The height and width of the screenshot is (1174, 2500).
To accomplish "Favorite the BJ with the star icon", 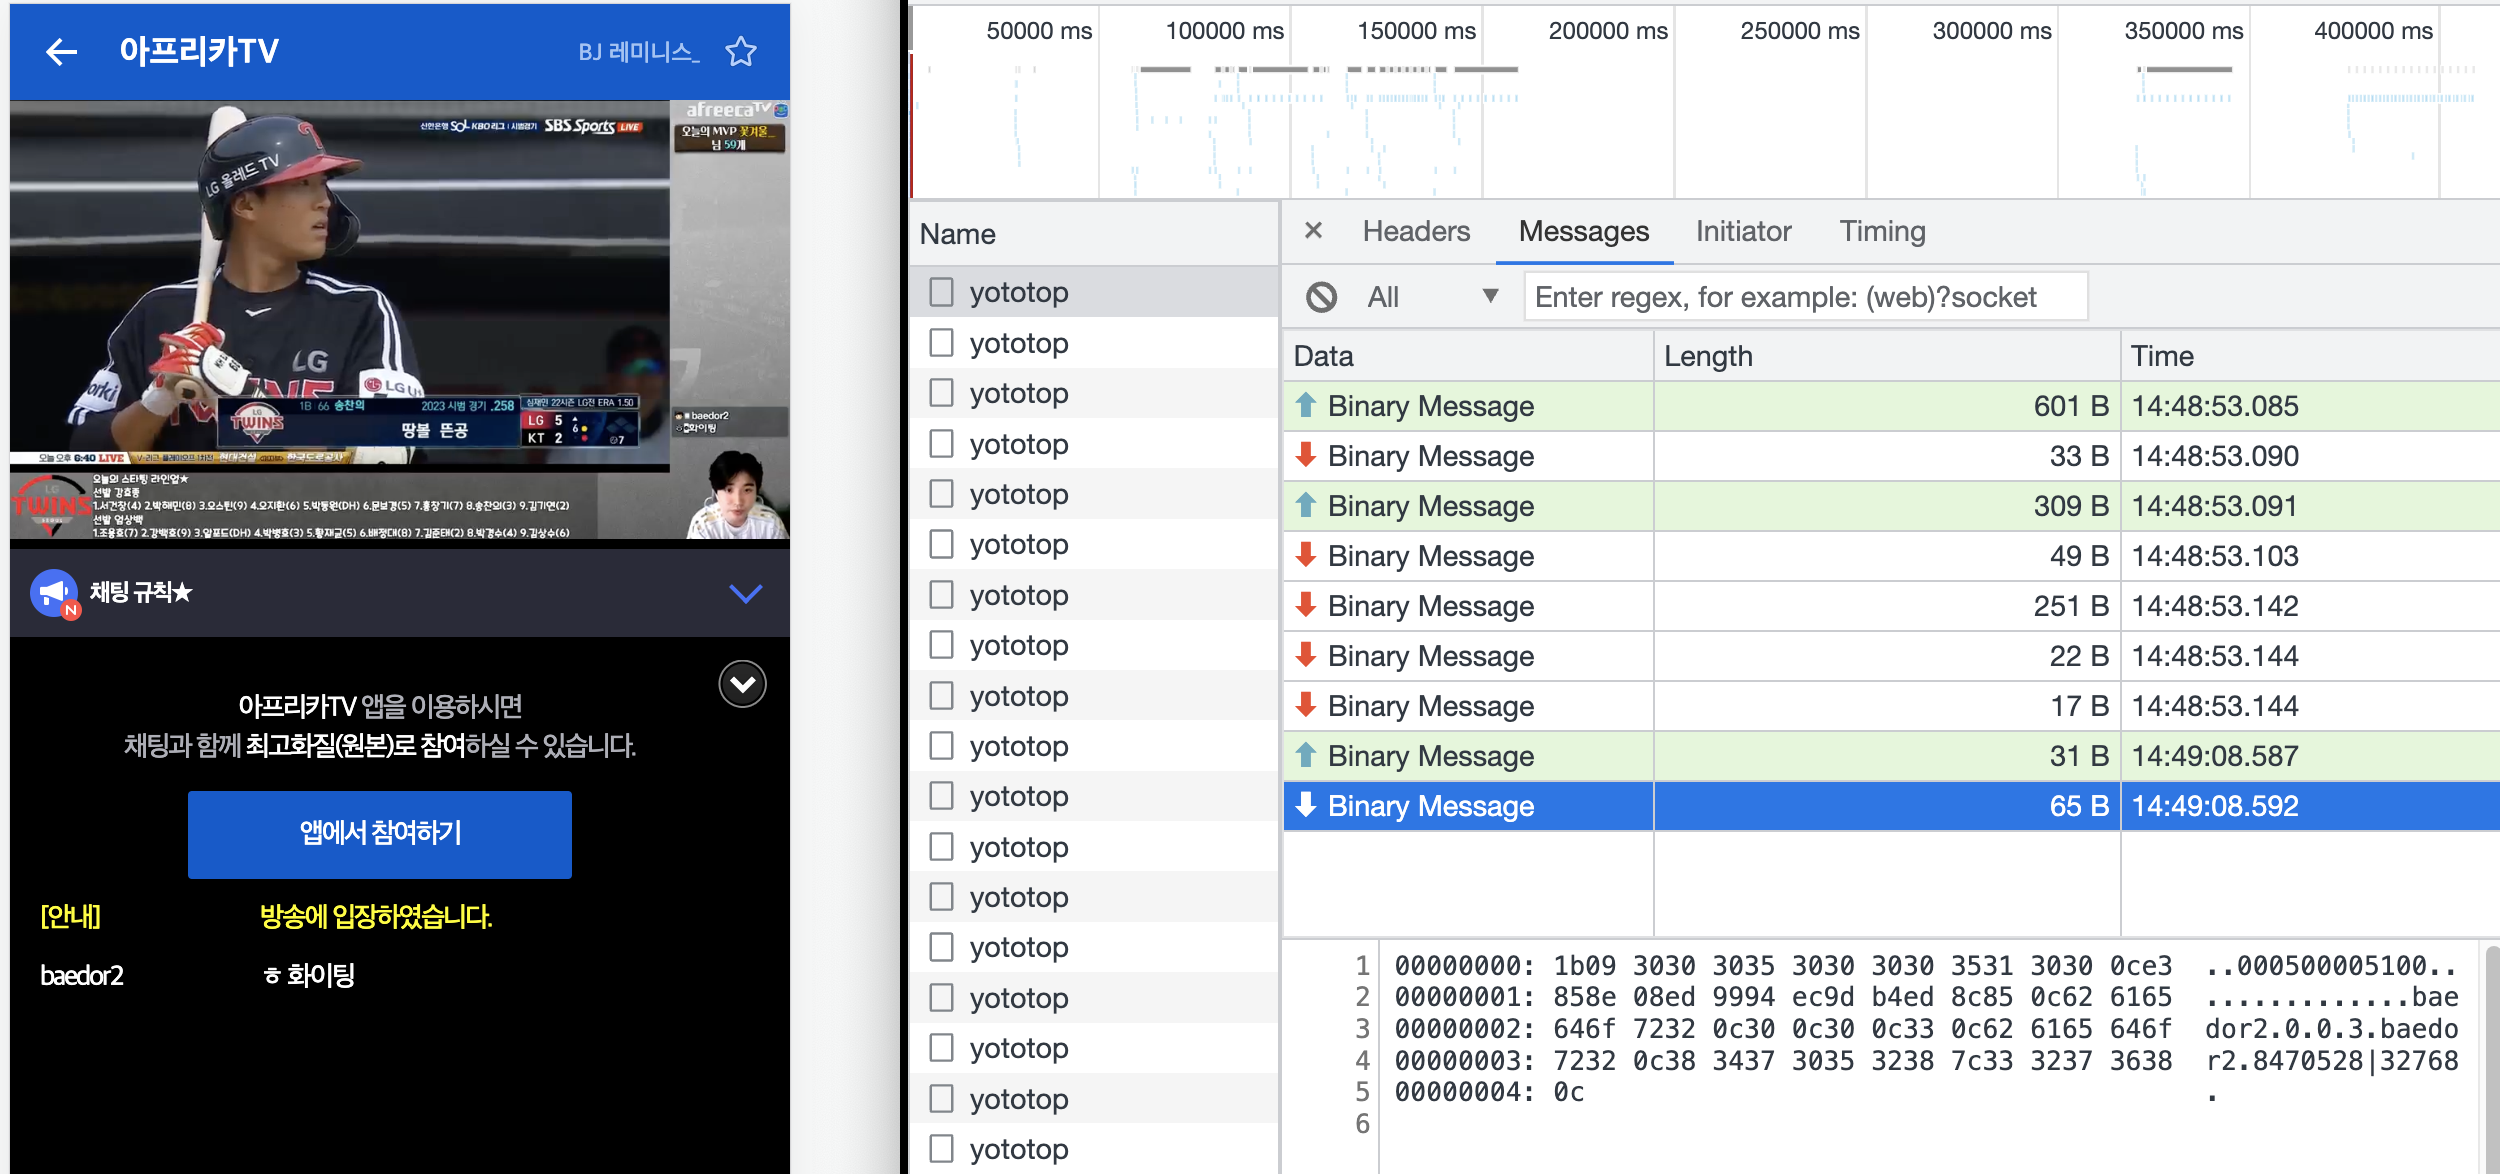I will [x=741, y=51].
